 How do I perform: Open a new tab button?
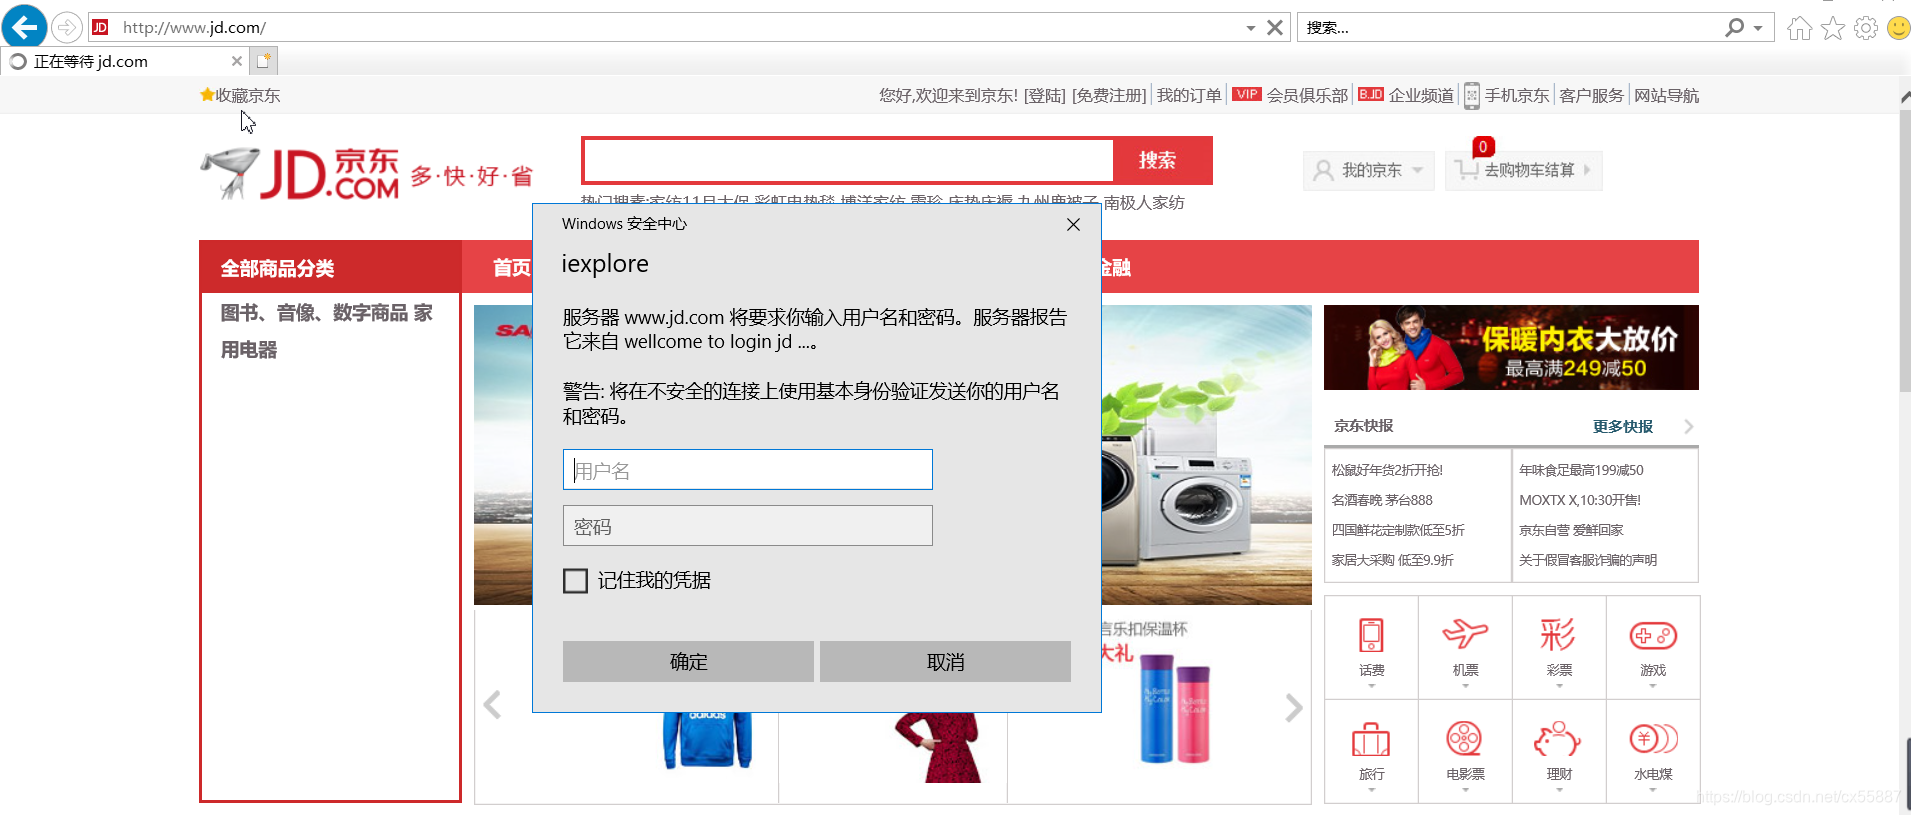tap(264, 61)
